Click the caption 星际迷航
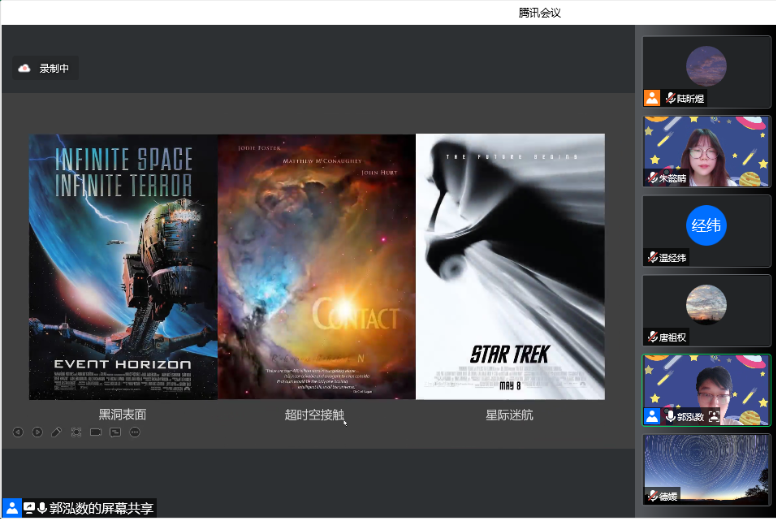Screen dimensions: 776x519 click(x=509, y=415)
